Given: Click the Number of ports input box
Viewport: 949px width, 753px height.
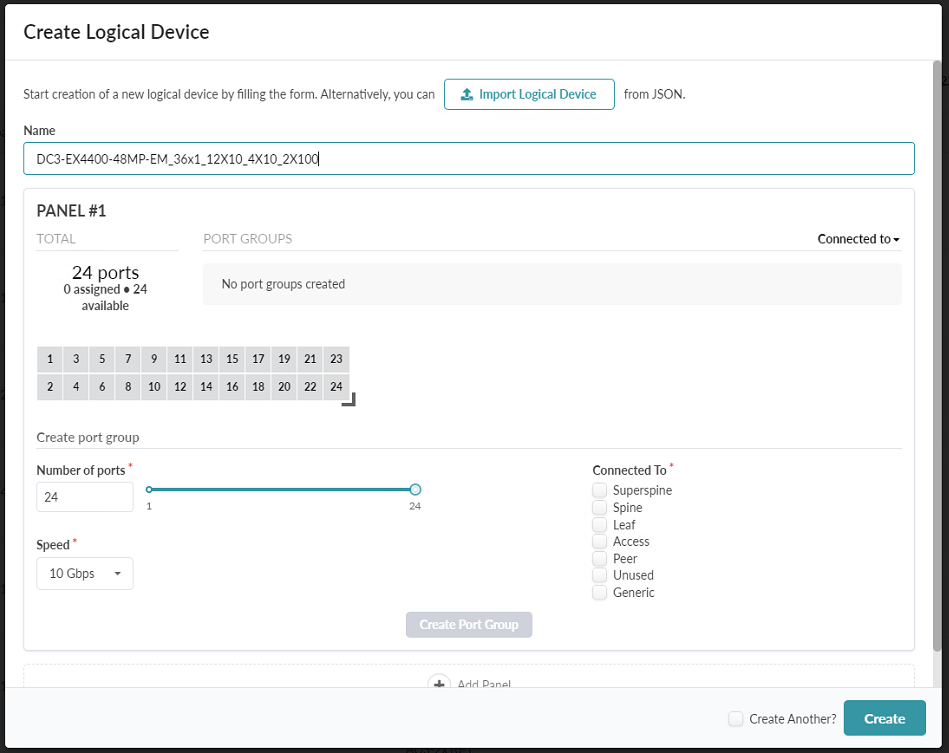Looking at the screenshot, I should 85,497.
